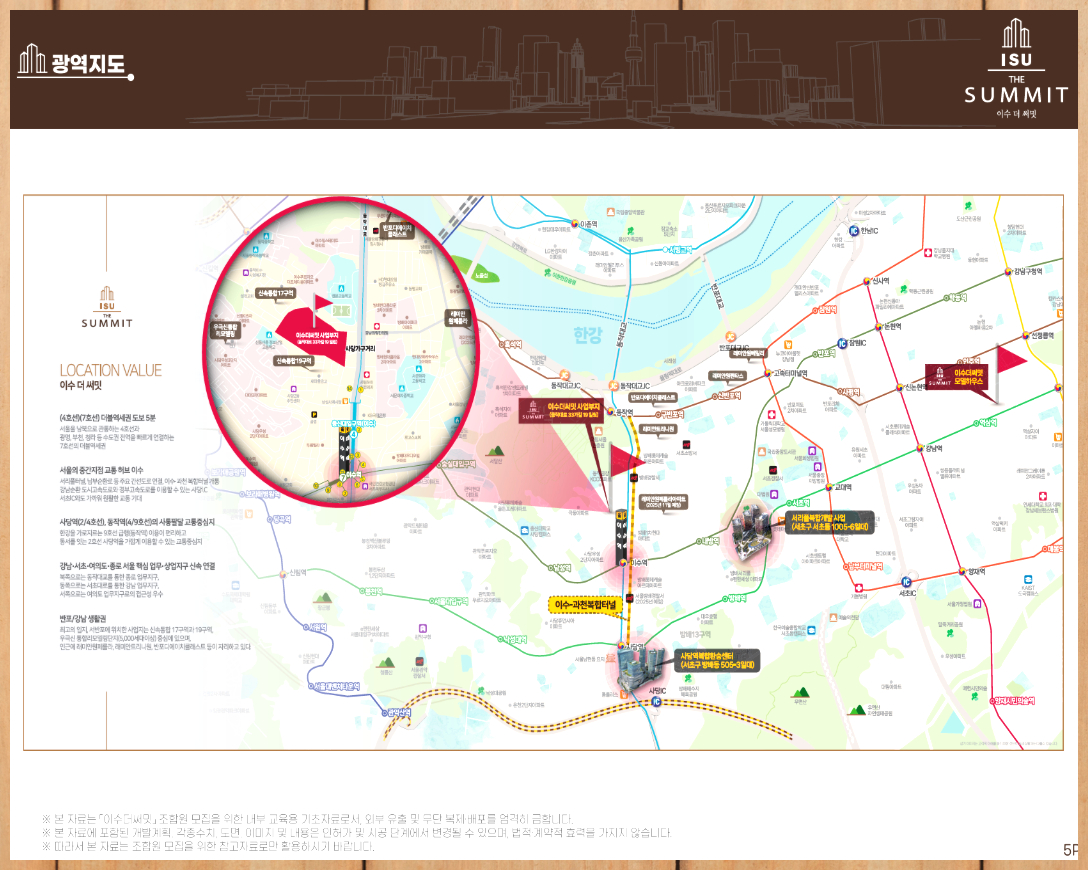This screenshot has height=870, width=1088.
Task: Click the 이수더써밋 모델하우스 callout label
Action: click(957, 377)
